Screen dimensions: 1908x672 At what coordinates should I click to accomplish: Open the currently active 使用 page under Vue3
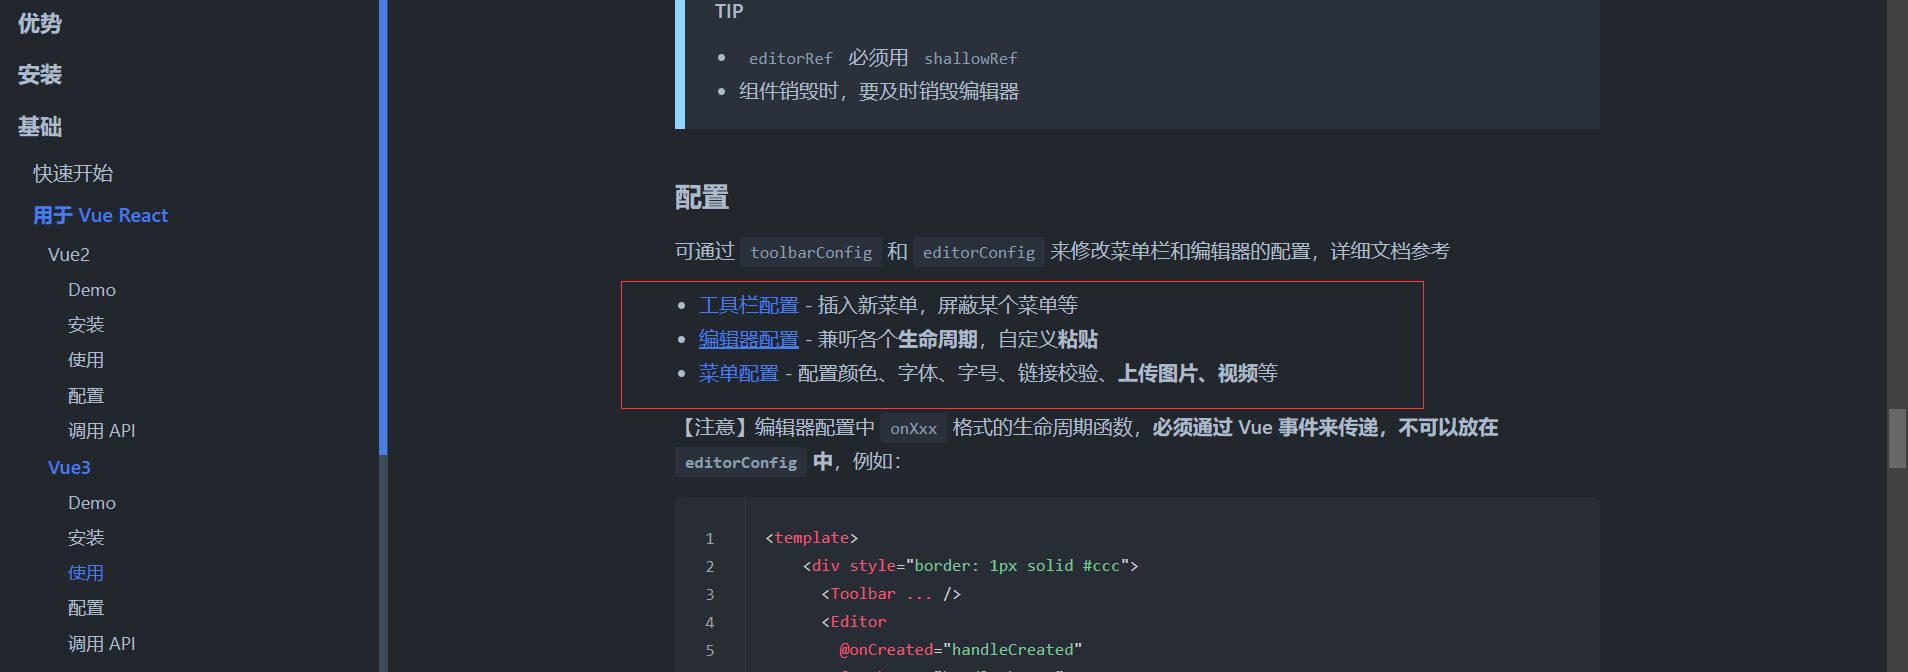pos(86,572)
